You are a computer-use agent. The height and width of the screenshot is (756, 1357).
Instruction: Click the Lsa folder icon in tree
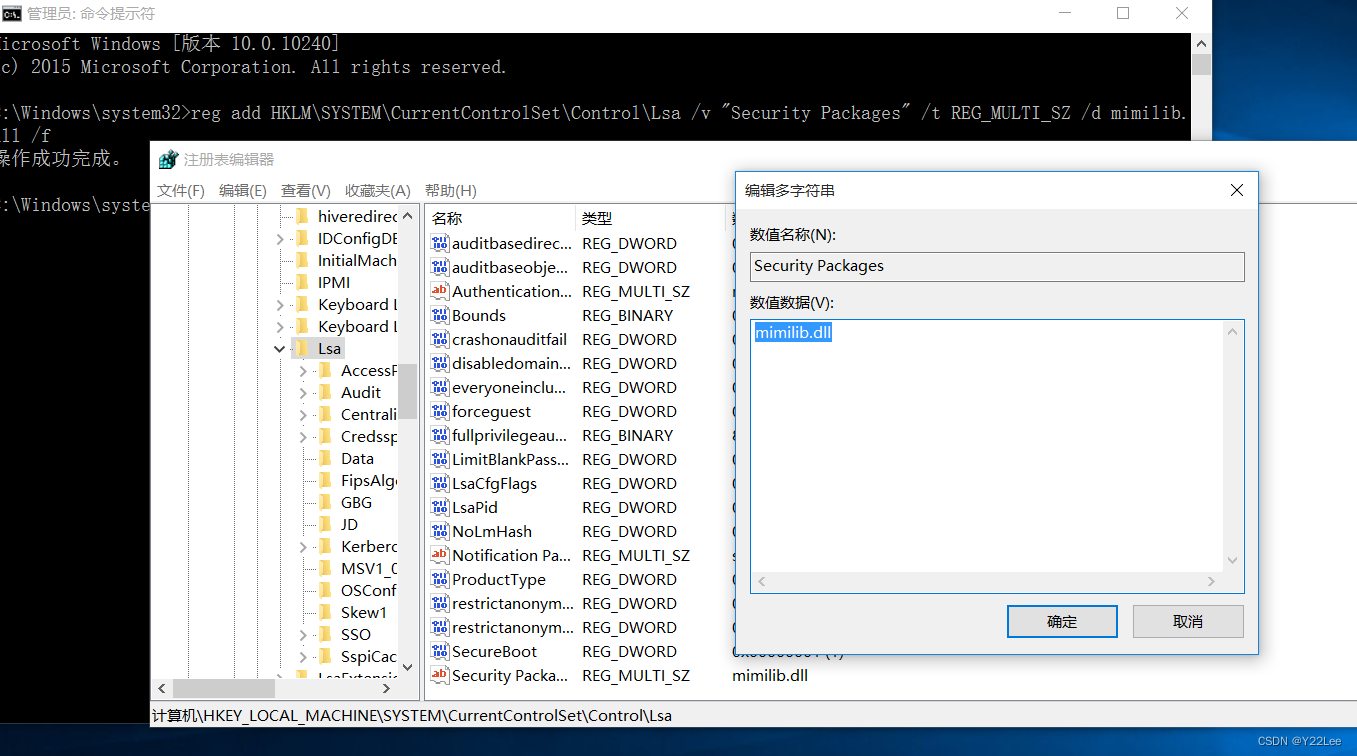[302, 348]
